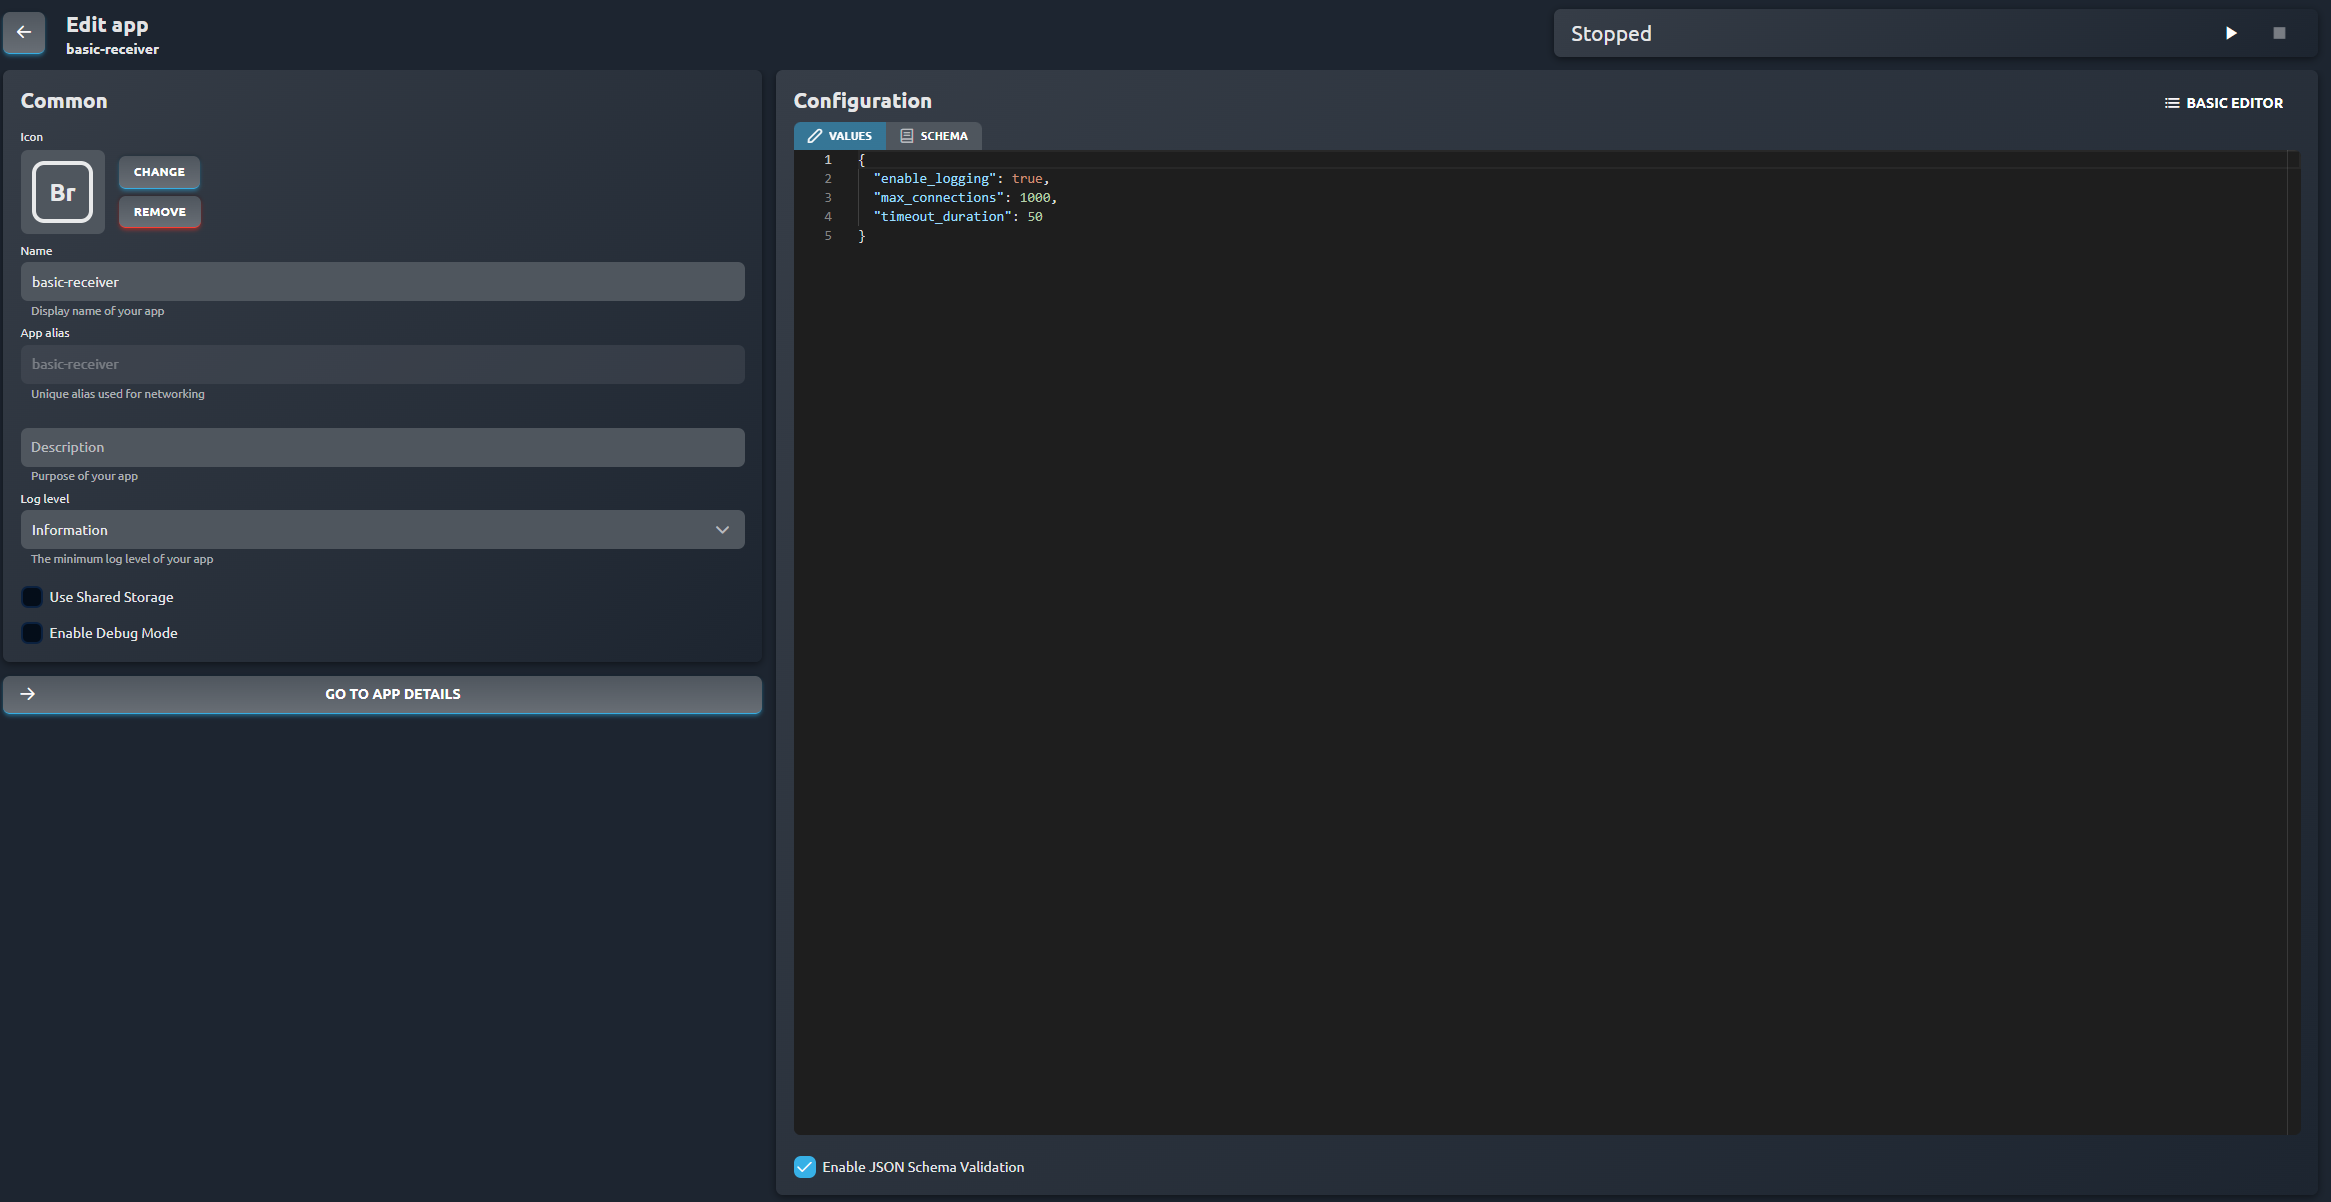Stop the app with the square button
Viewport: 2331px width, 1202px height.
pyautogui.click(x=2279, y=33)
